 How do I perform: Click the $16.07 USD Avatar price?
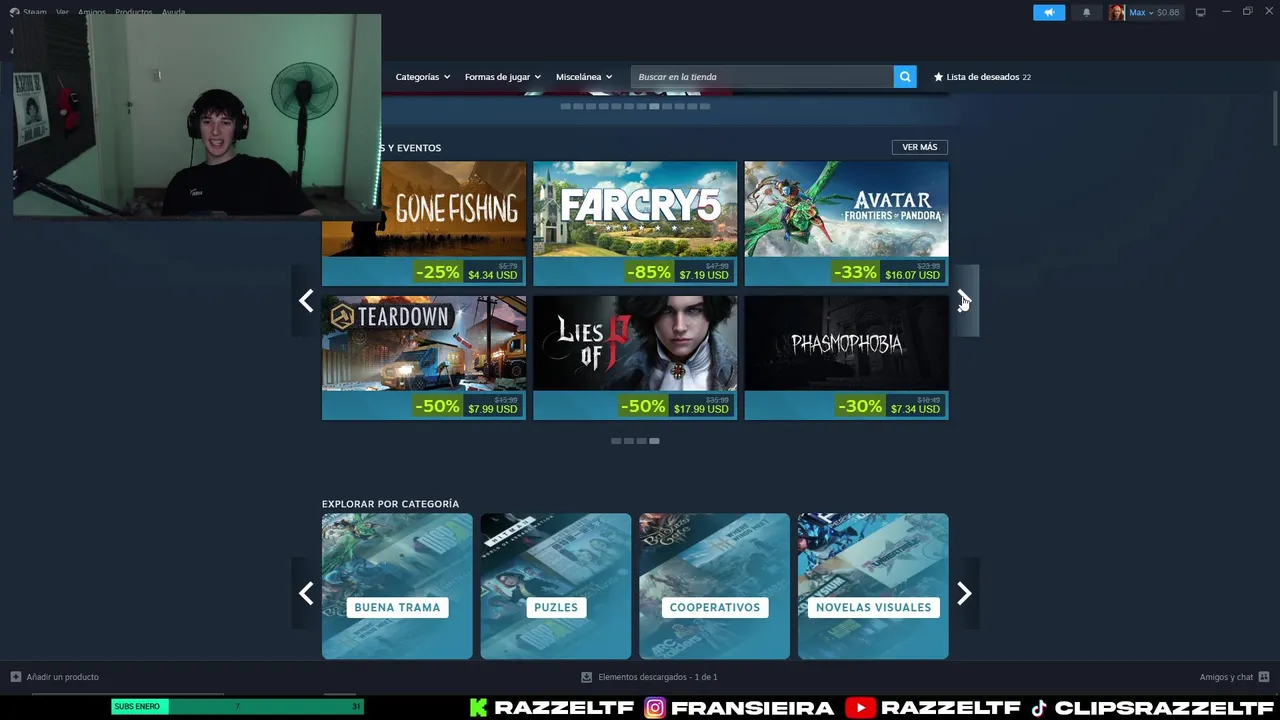pos(912,275)
